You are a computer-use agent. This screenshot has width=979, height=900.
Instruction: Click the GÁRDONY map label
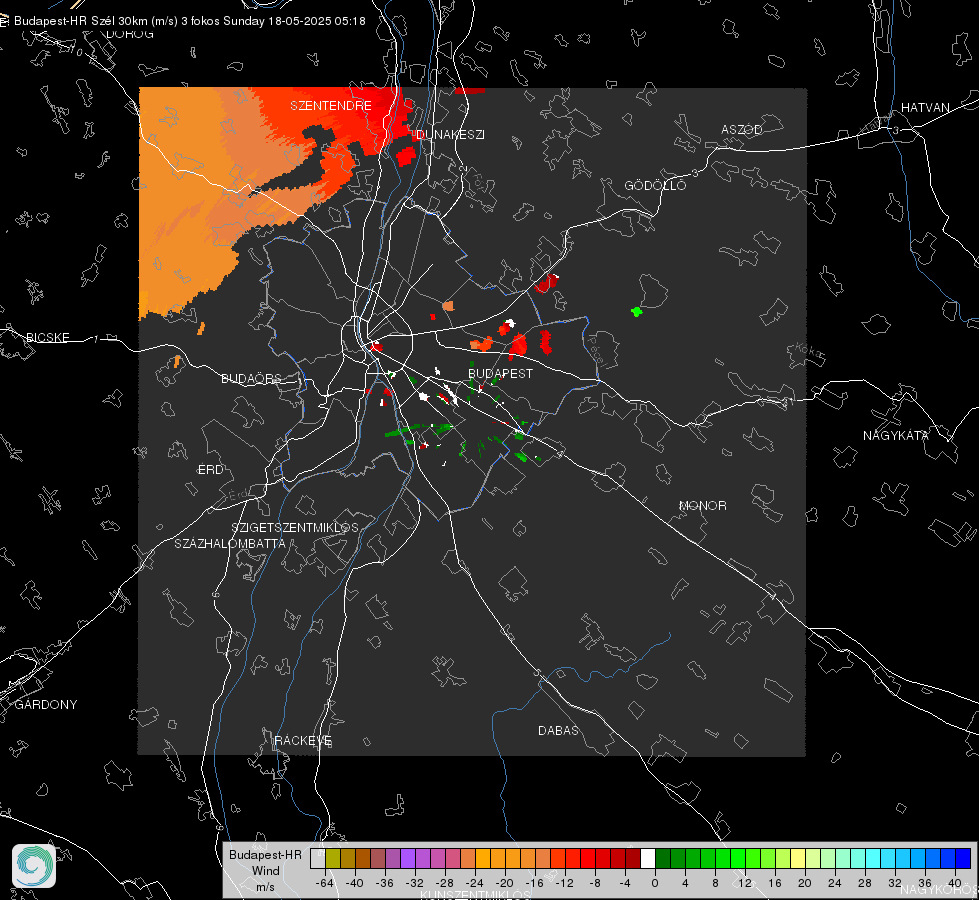pyautogui.click(x=46, y=705)
